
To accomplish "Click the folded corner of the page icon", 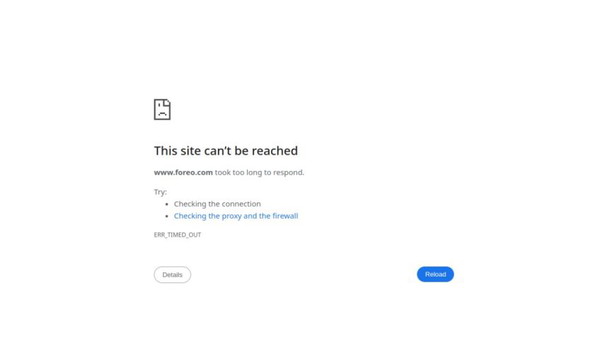I will (x=168, y=102).
